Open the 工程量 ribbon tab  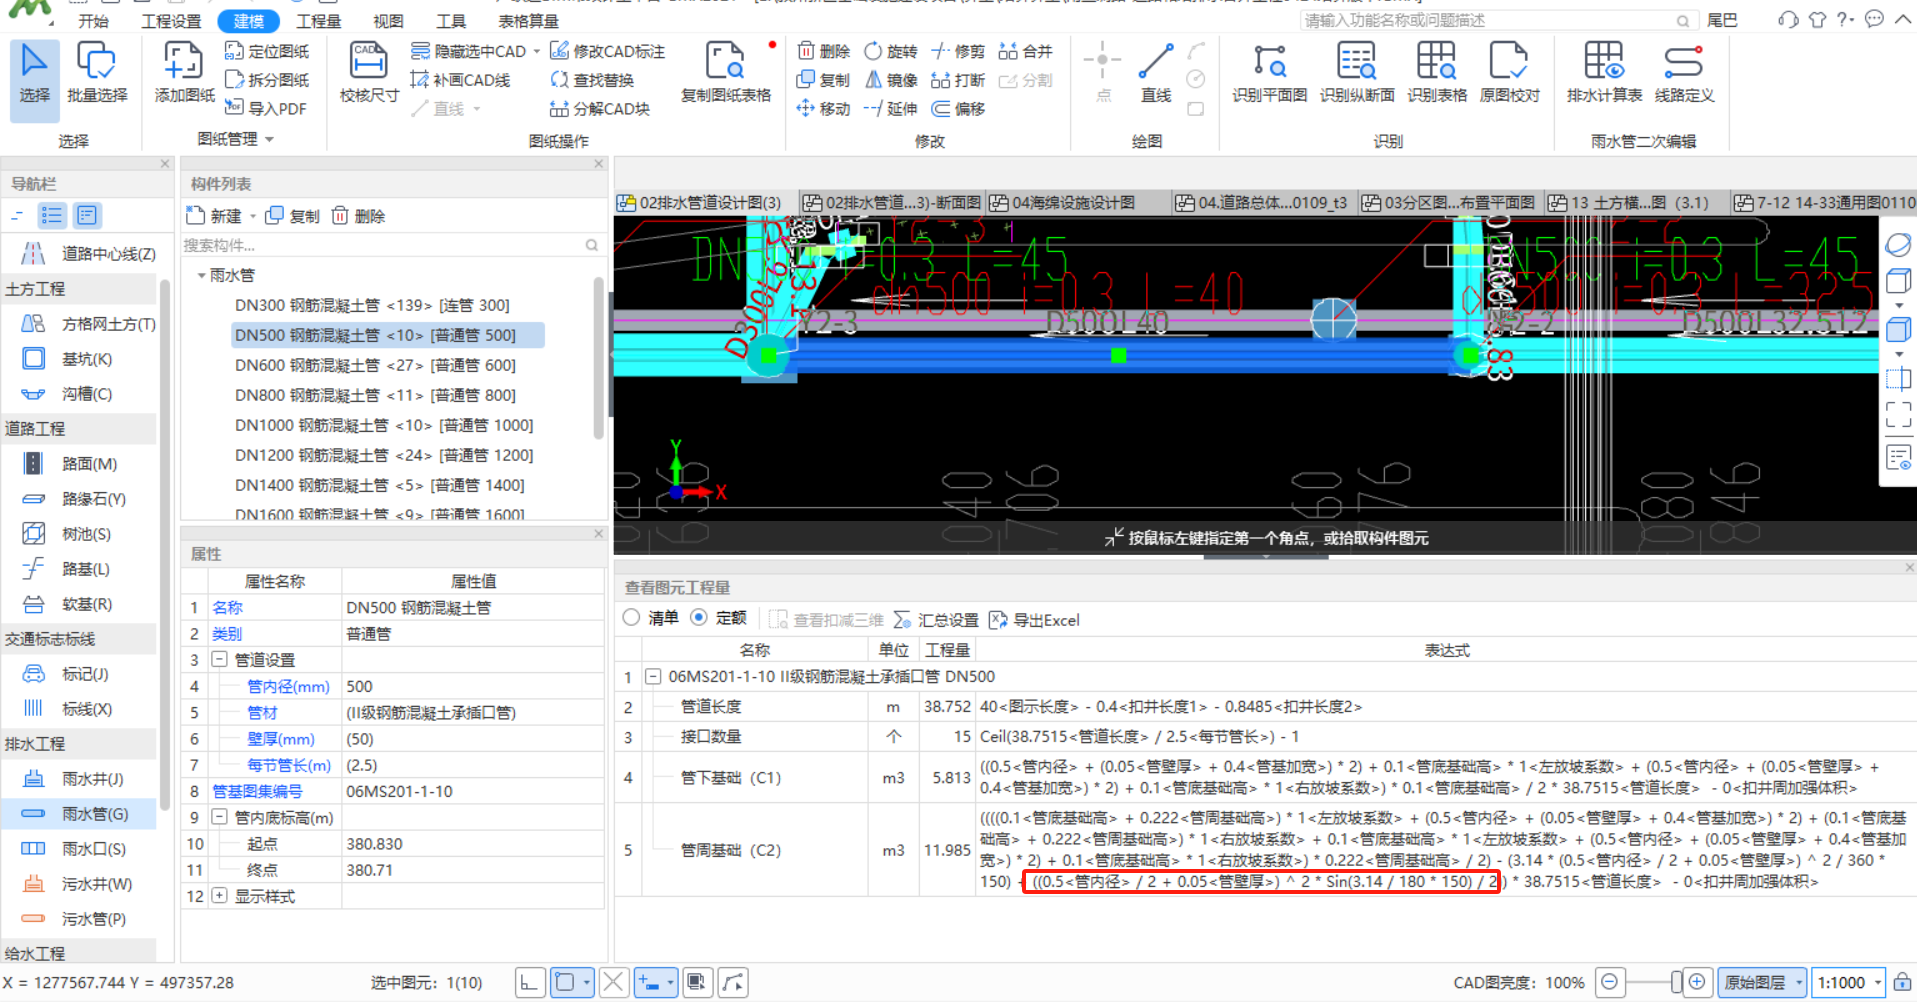[x=319, y=21]
